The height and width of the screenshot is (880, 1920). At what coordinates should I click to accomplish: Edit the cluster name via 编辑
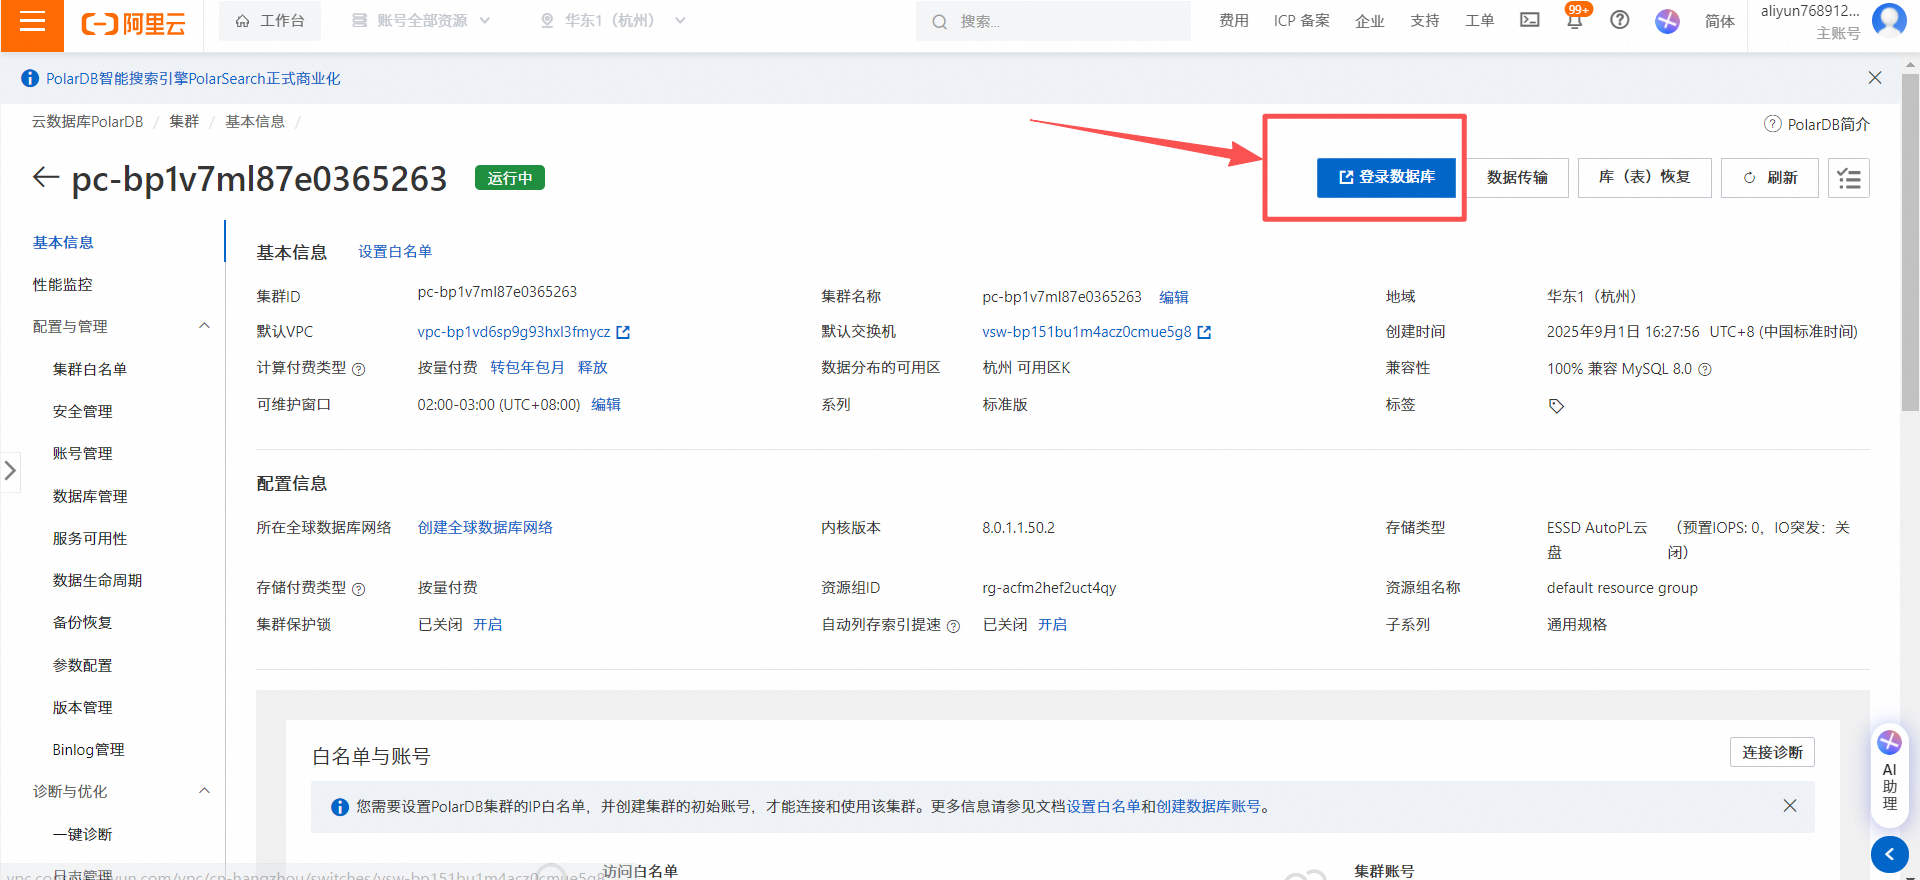(x=1174, y=297)
